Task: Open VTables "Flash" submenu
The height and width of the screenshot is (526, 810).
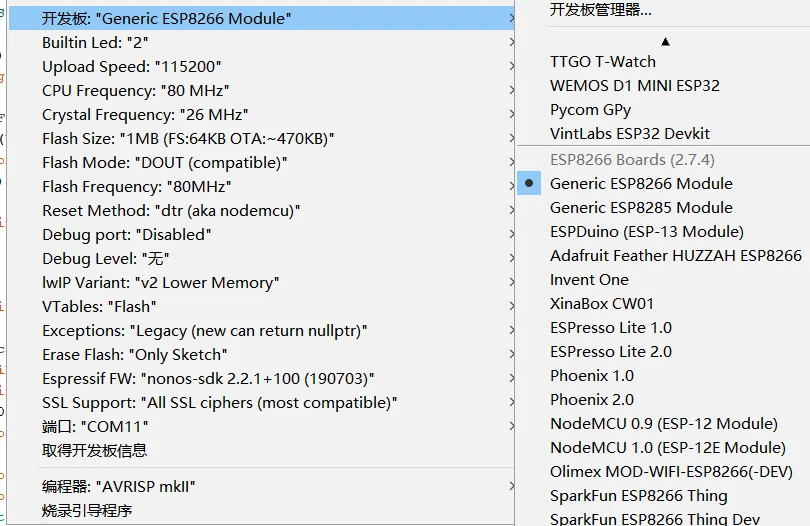Action: (x=261, y=306)
